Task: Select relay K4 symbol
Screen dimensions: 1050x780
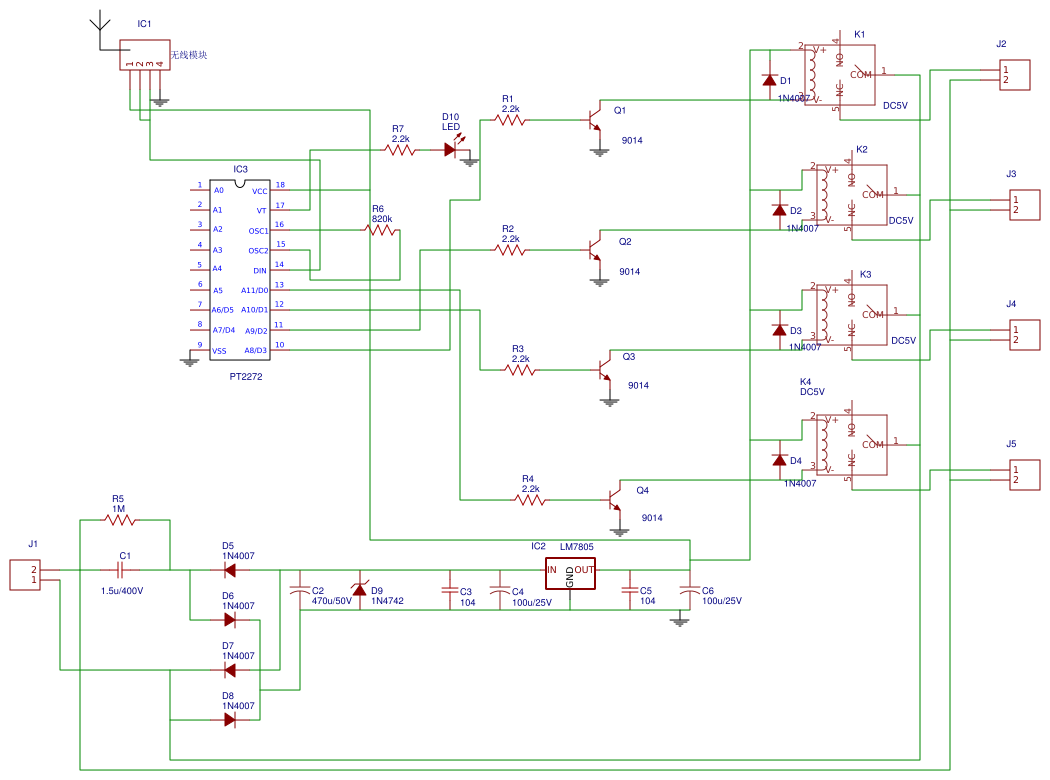Action: pyautogui.click(x=852, y=445)
